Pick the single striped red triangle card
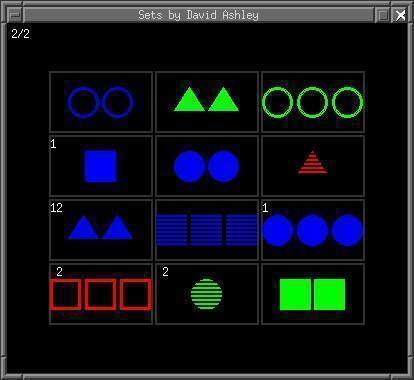The width and height of the screenshot is (414, 380). (313, 166)
